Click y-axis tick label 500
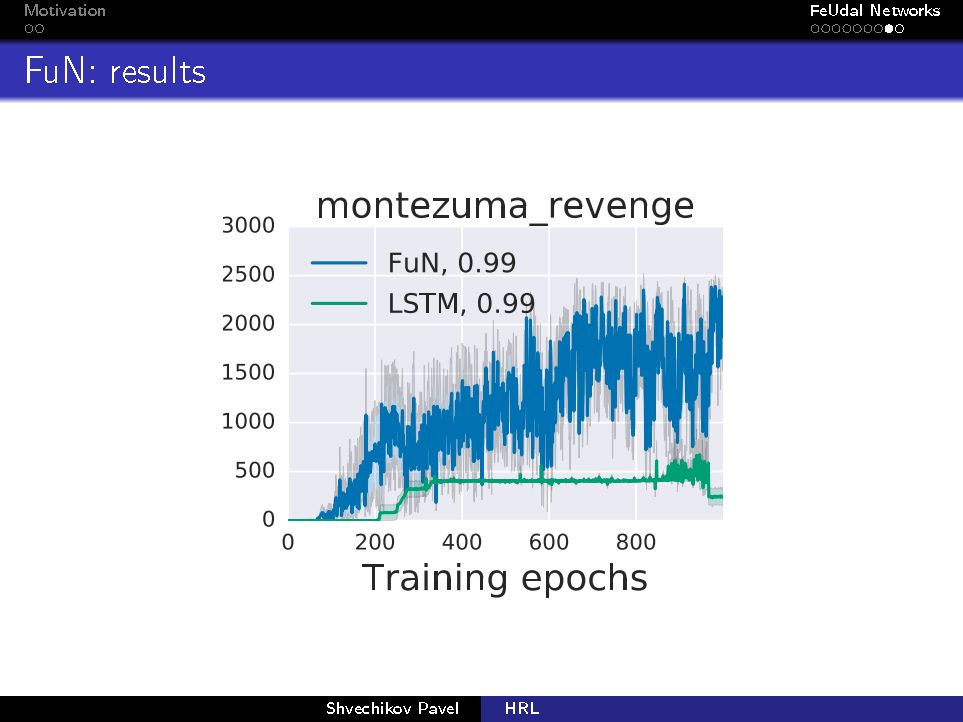Image resolution: width=963 pixels, height=722 pixels. (x=255, y=471)
